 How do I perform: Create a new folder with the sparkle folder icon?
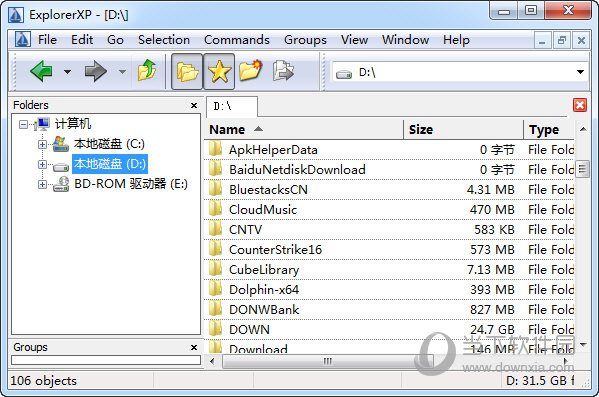[251, 71]
